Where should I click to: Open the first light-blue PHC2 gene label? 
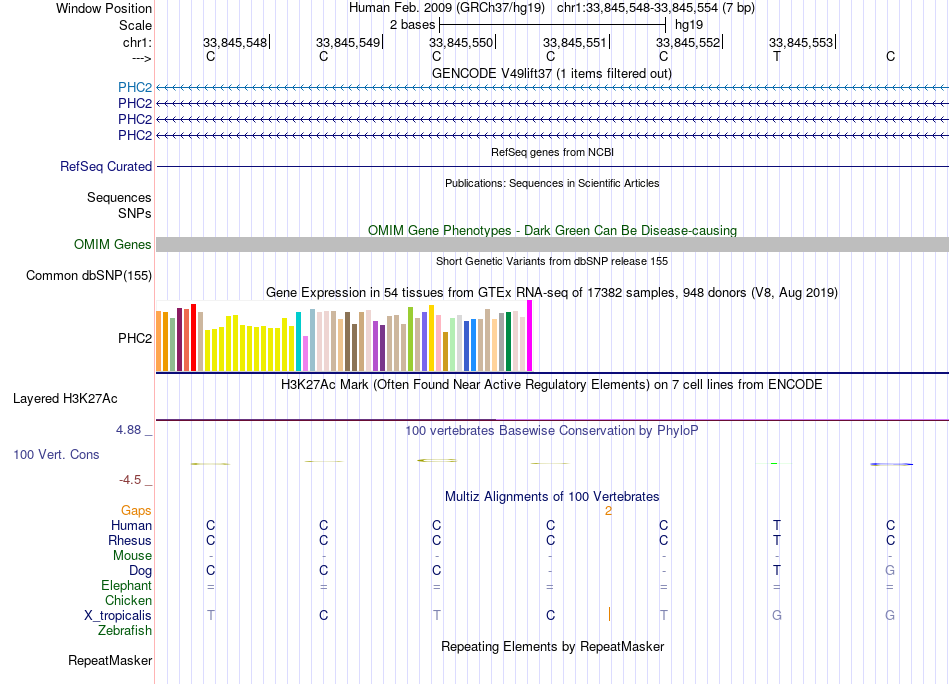(x=135, y=87)
